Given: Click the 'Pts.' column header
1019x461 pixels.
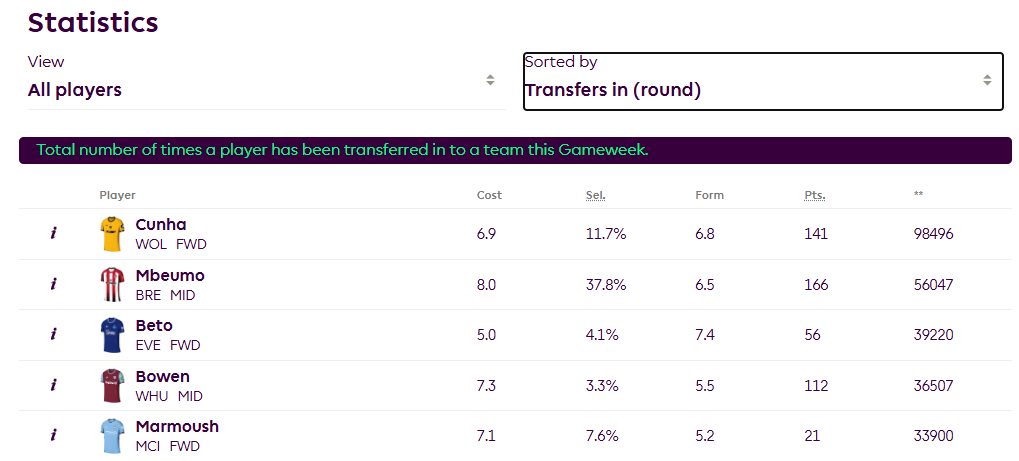Looking at the screenshot, I should coord(815,195).
